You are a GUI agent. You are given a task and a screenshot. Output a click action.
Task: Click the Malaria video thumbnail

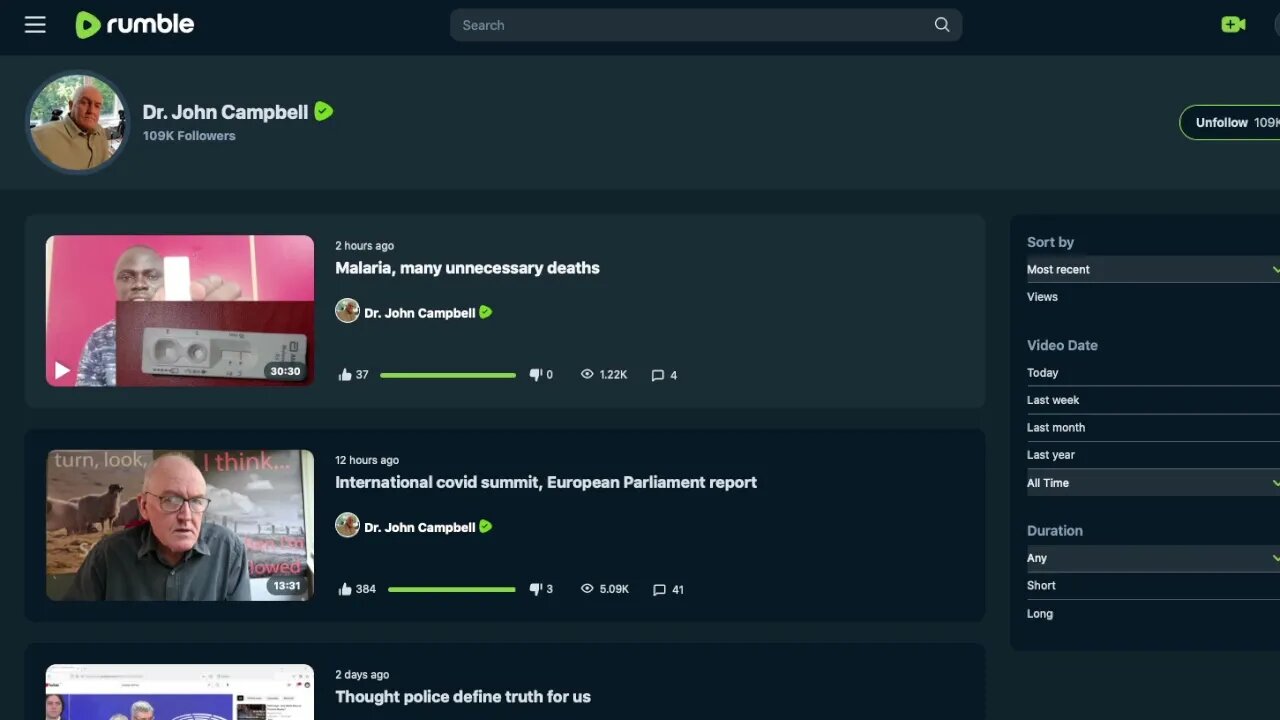pyautogui.click(x=180, y=311)
